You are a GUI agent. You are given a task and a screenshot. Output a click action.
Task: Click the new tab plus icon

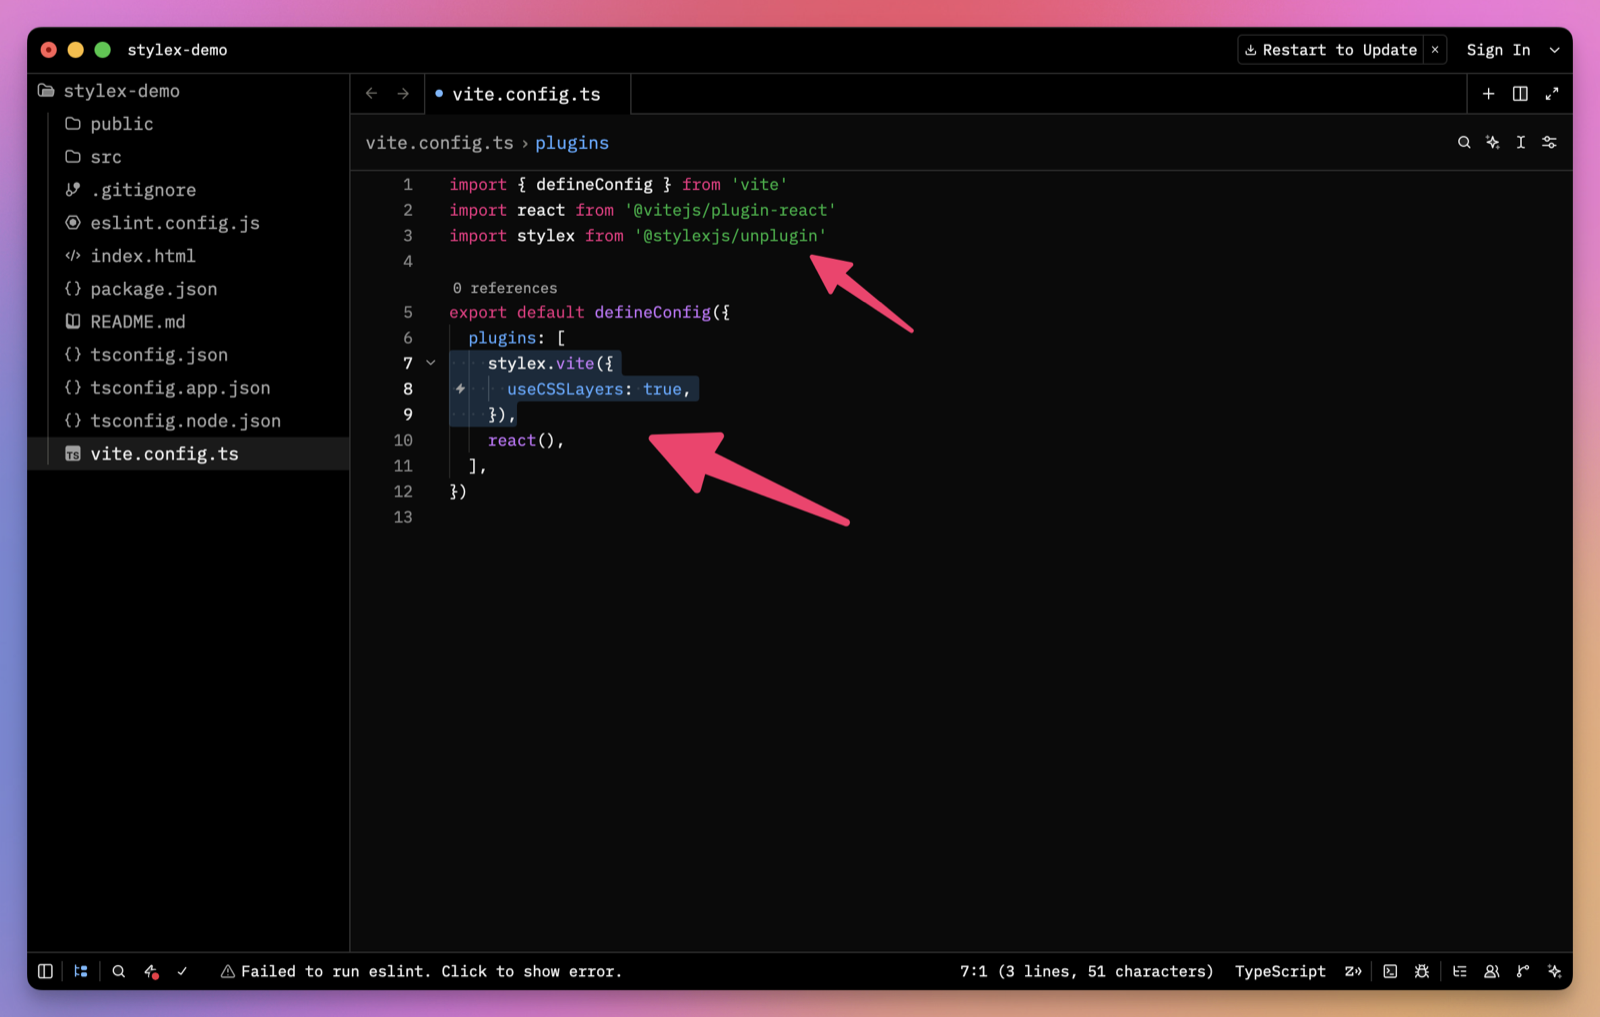[x=1488, y=93]
